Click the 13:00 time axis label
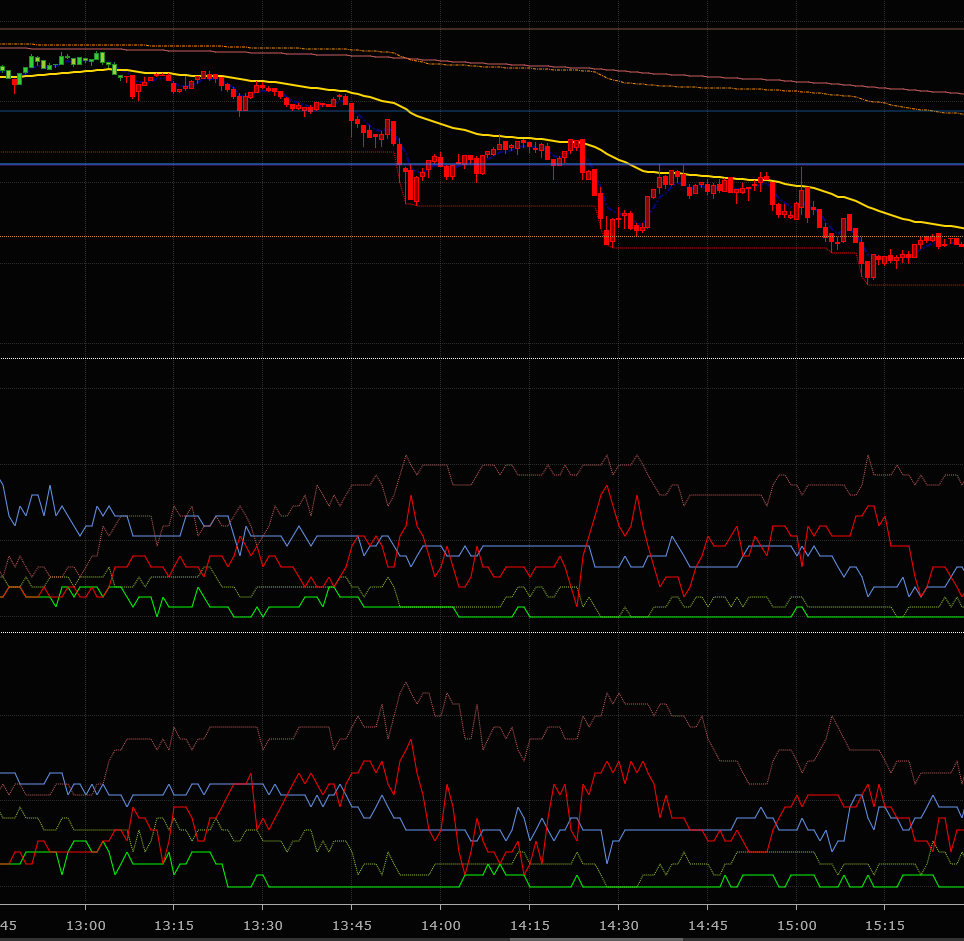Screen dimensions: 964x941 click(x=85, y=926)
